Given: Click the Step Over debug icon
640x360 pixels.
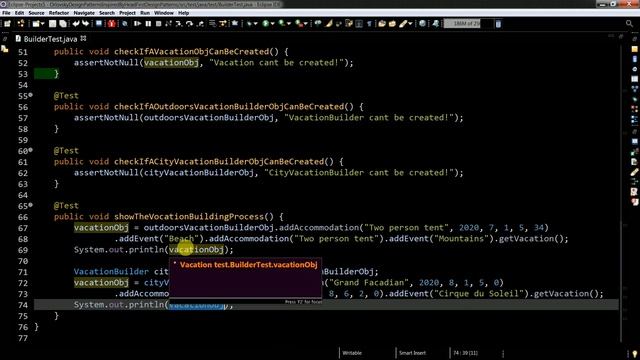Looking at the screenshot, I should pos(190,24).
